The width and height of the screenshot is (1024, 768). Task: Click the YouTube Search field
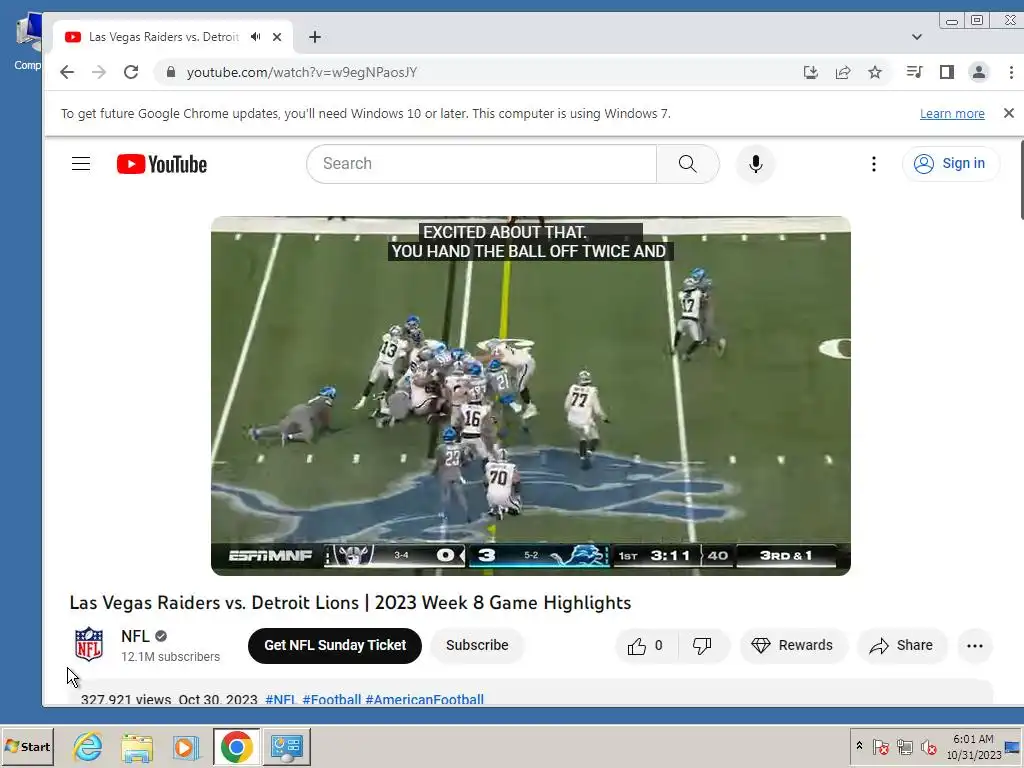pos(481,164)
